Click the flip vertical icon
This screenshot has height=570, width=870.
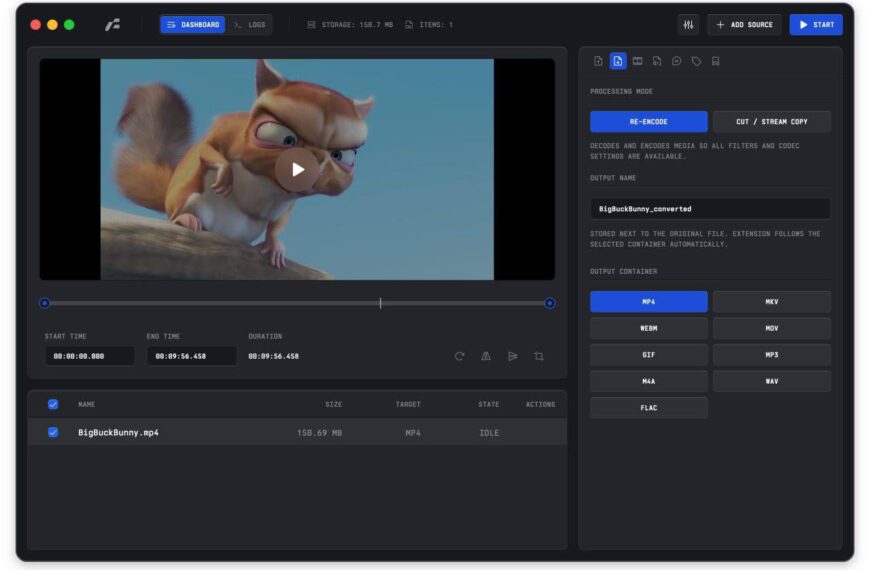click(512, 356)
